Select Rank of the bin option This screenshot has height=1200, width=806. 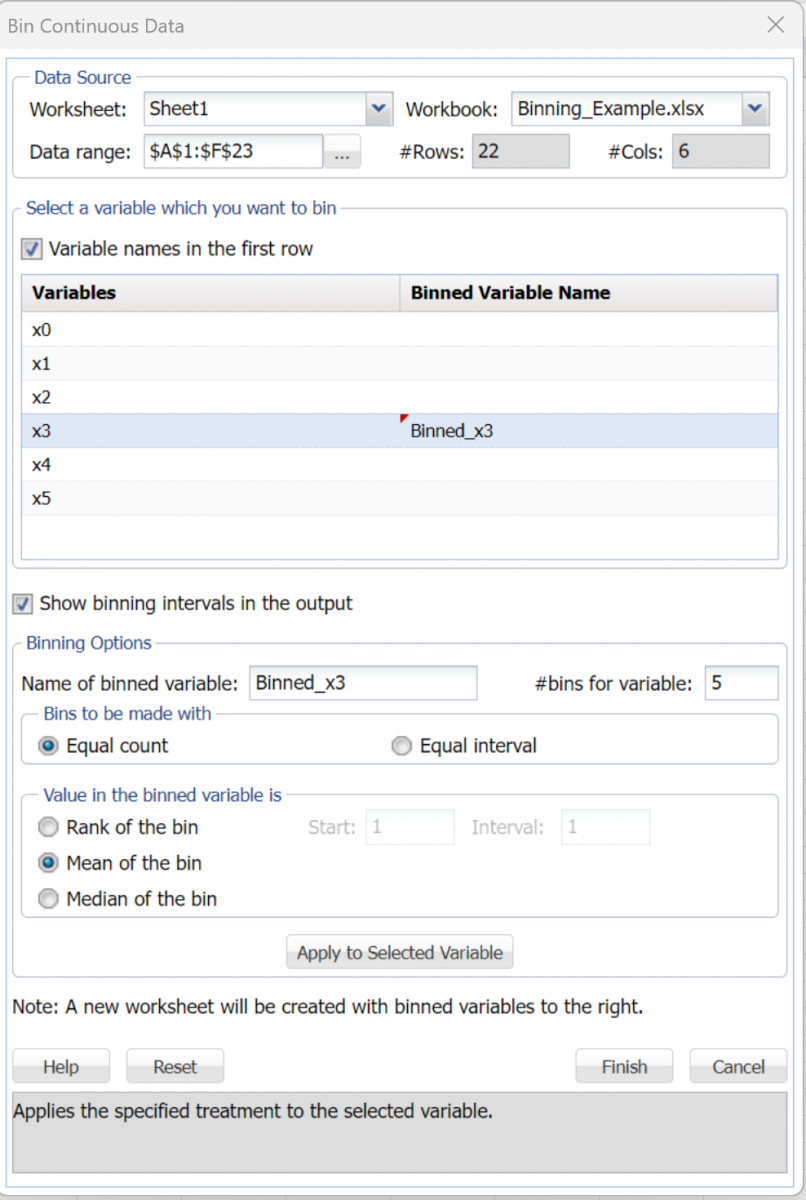(48, 828)
